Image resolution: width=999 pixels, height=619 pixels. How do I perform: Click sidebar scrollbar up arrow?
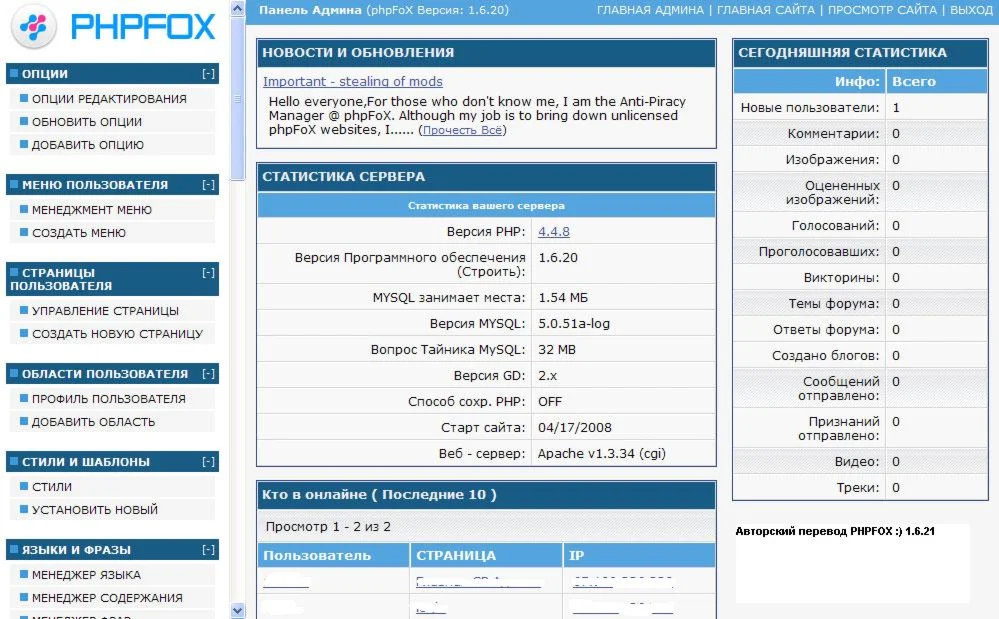237,8
